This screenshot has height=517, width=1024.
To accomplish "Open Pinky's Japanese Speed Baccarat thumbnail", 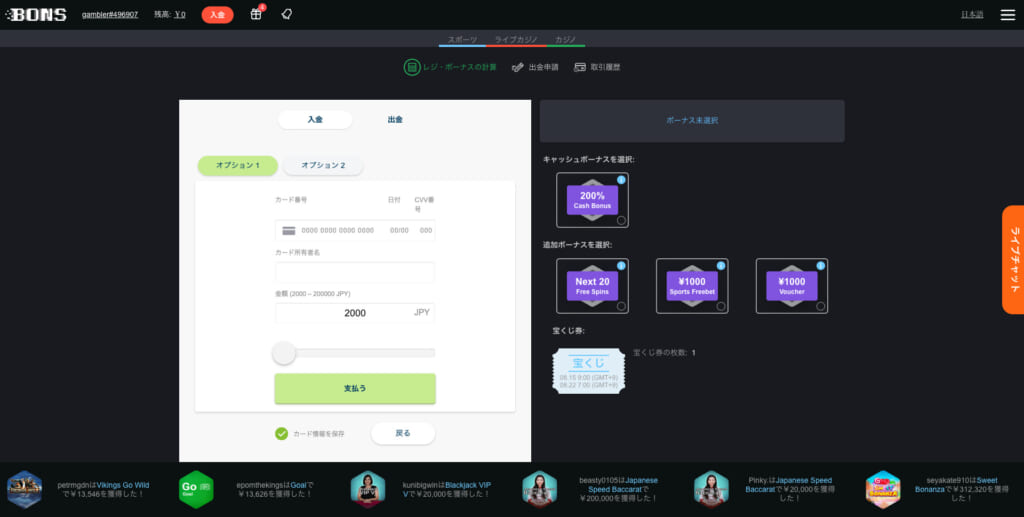I will [x=711, y=490].
